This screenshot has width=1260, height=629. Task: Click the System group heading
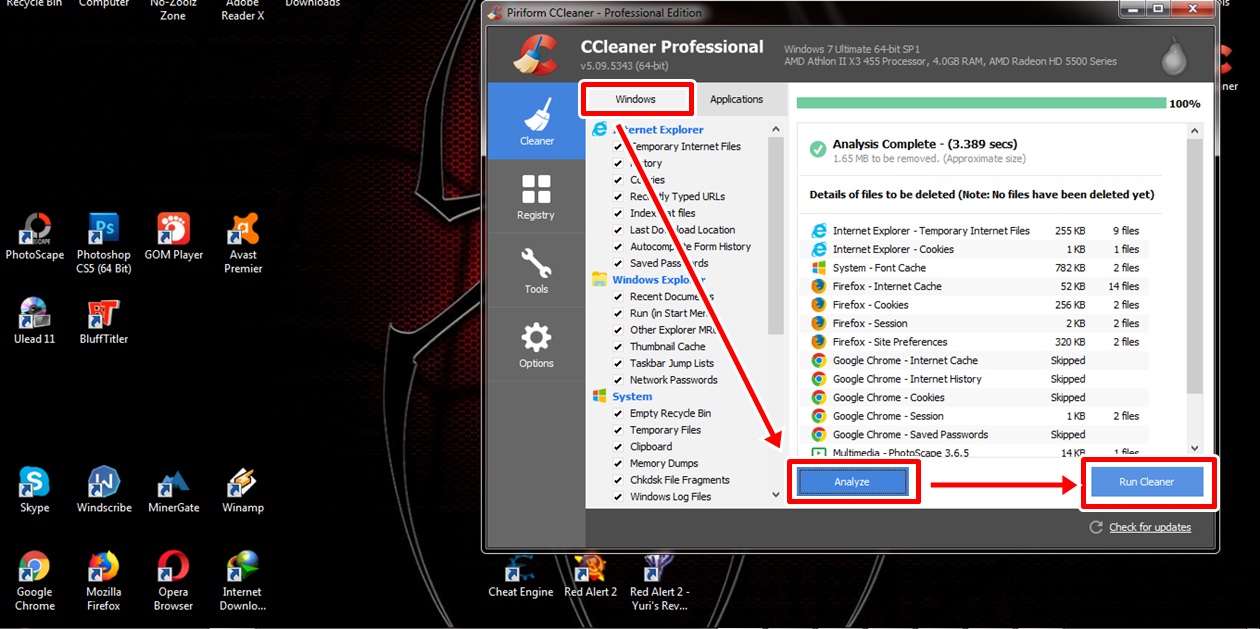(x=632, y=396)
